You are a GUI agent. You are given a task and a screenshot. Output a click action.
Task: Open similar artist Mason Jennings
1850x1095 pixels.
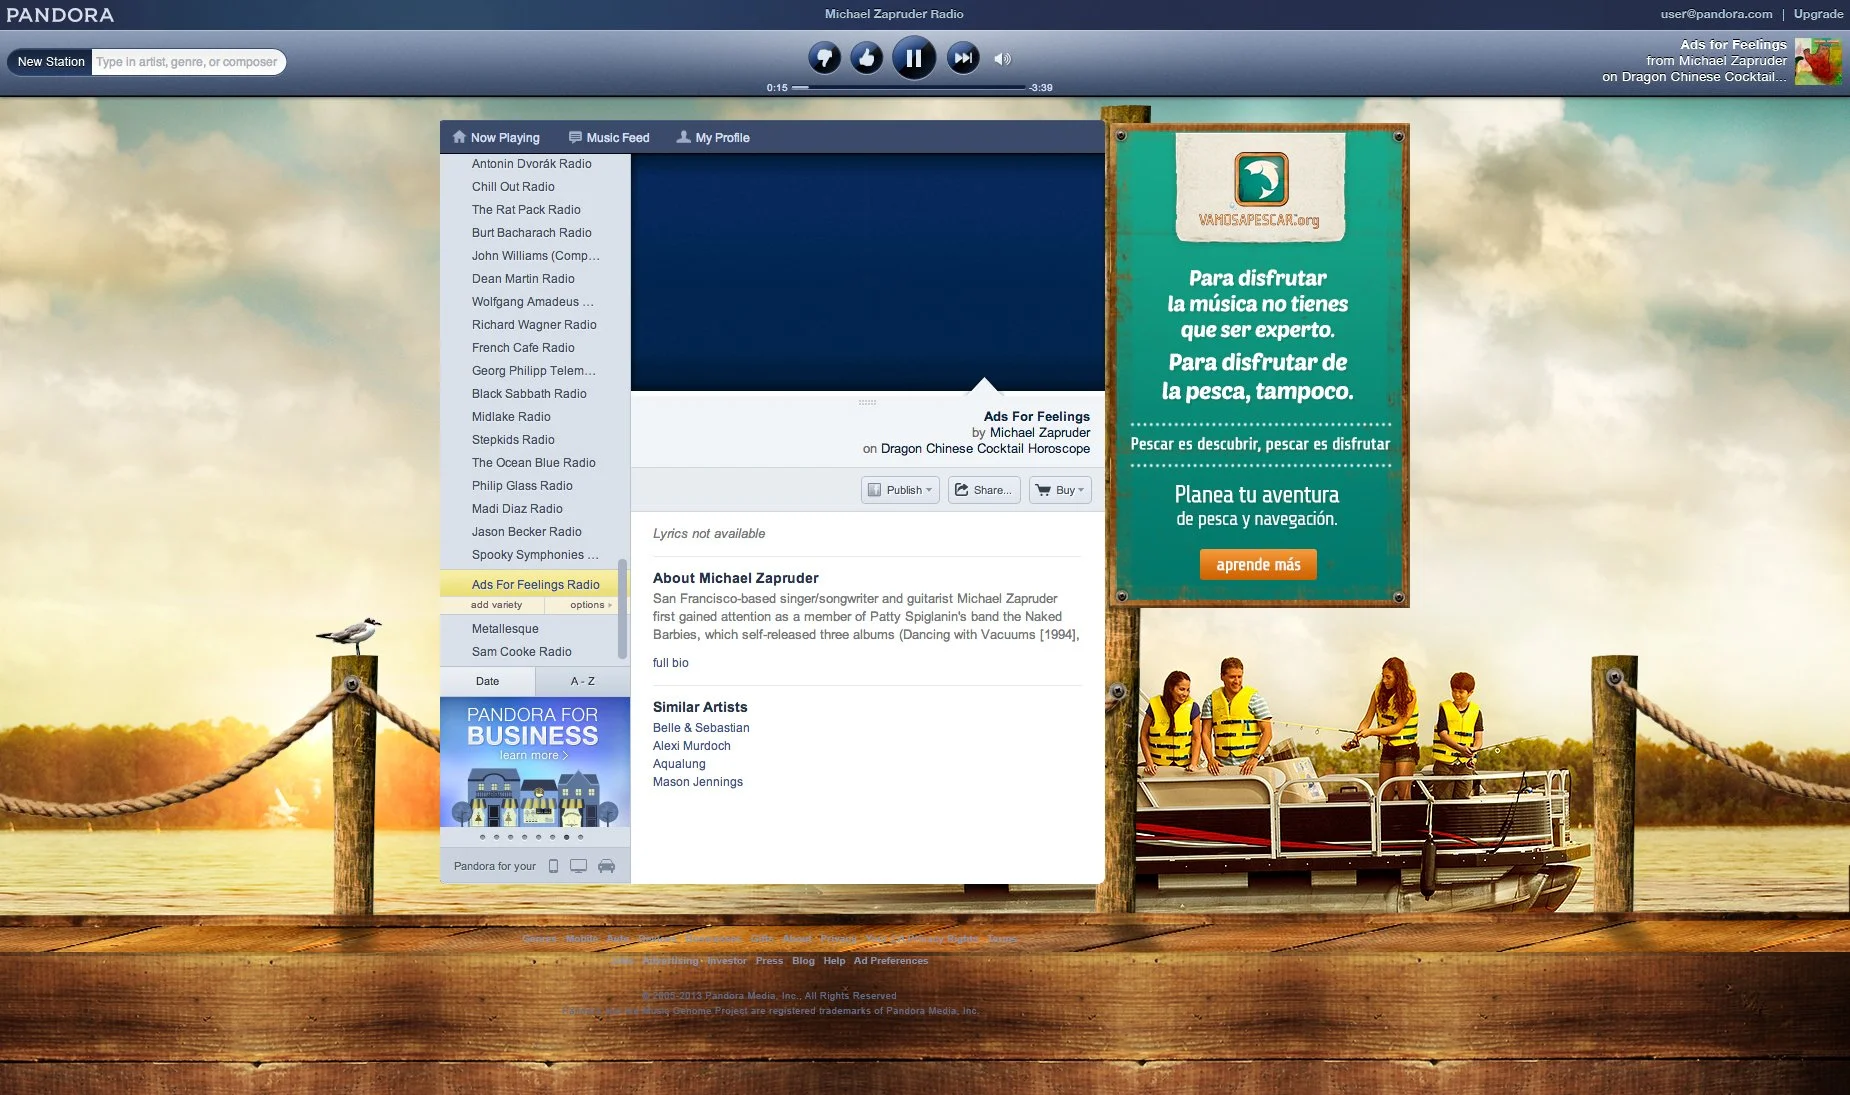[697, 782]
